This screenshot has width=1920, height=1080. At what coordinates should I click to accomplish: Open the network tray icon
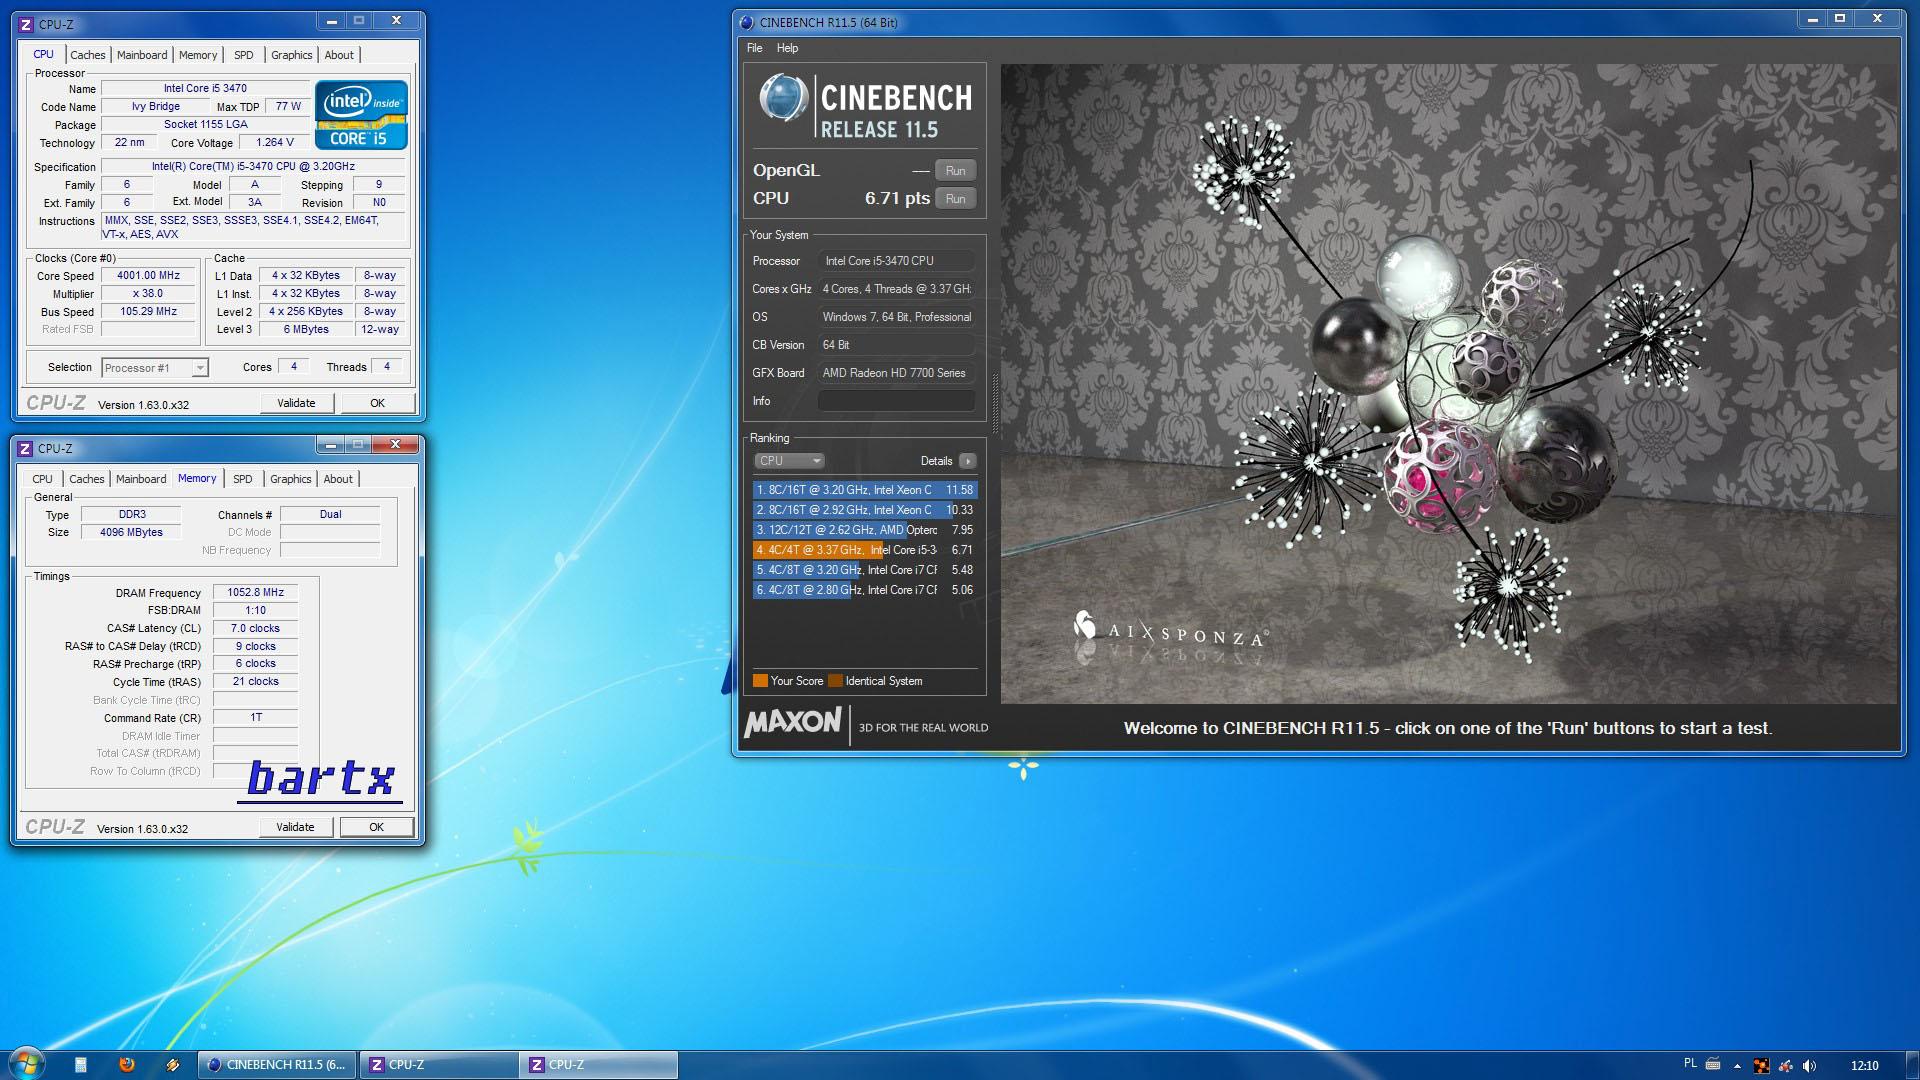click(x=1785, y=1066)
